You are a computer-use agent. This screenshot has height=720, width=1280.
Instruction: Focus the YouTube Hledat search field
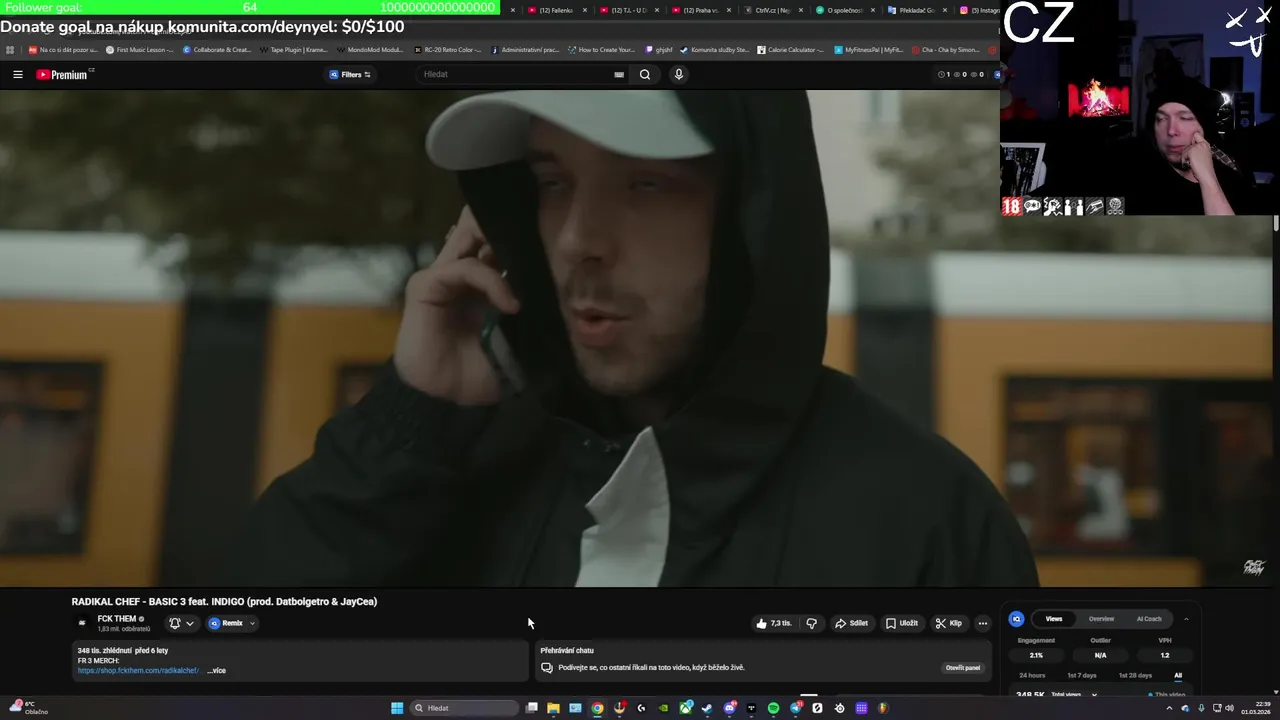pyautogui.click(x=515, y=74)
